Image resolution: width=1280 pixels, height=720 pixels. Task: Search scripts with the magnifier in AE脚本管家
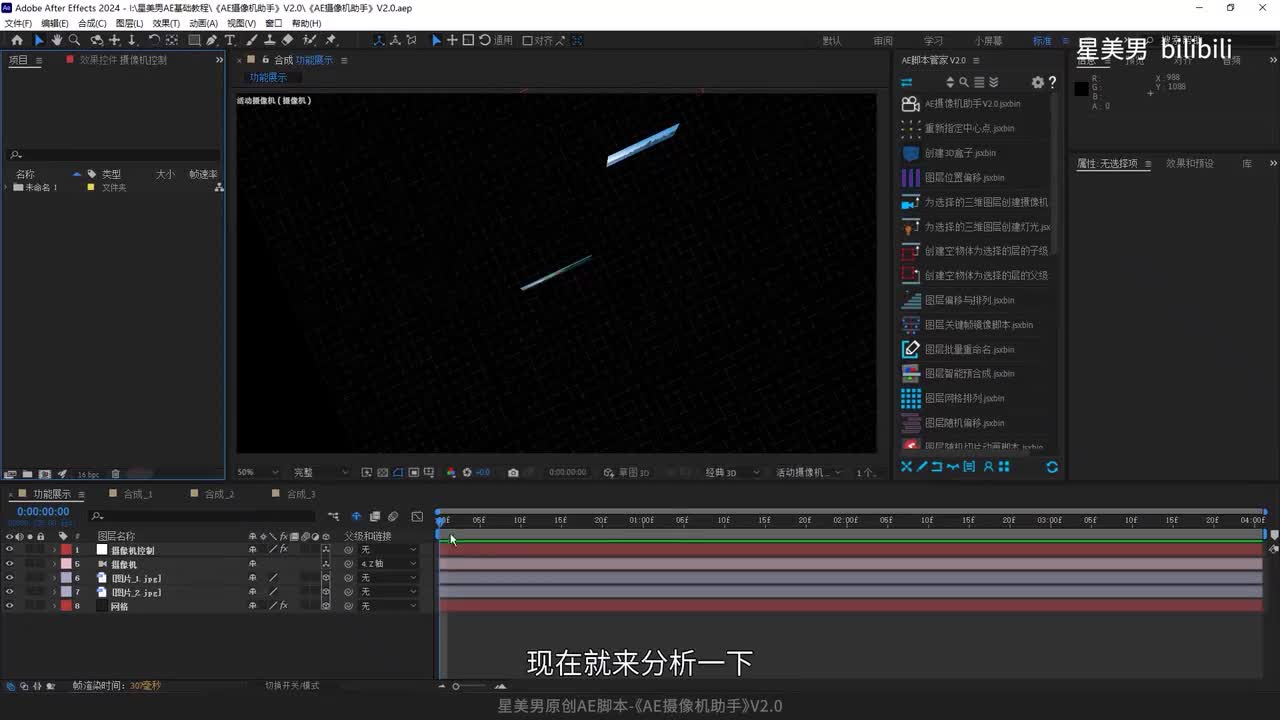(x=964, y=82)
